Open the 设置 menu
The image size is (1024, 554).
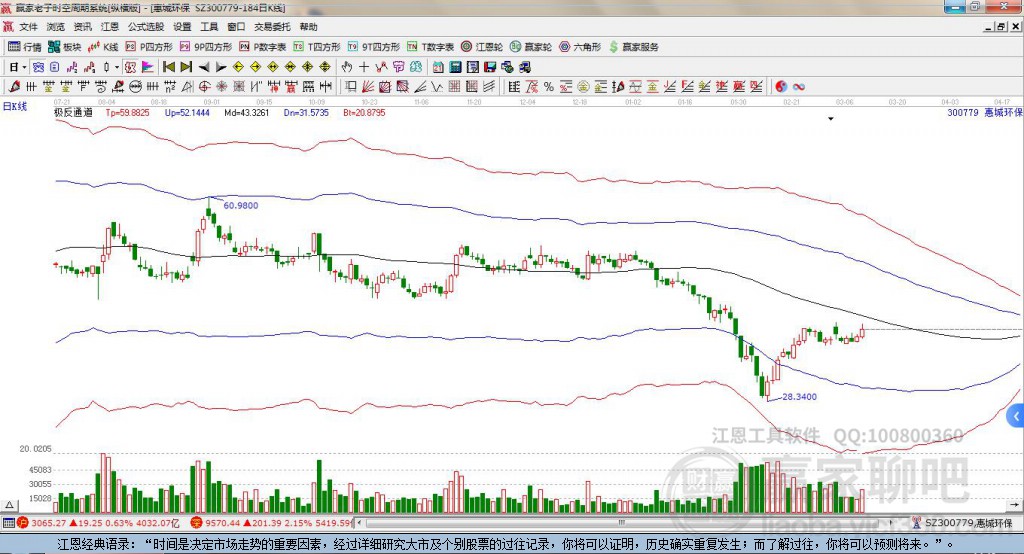(182, 27)
